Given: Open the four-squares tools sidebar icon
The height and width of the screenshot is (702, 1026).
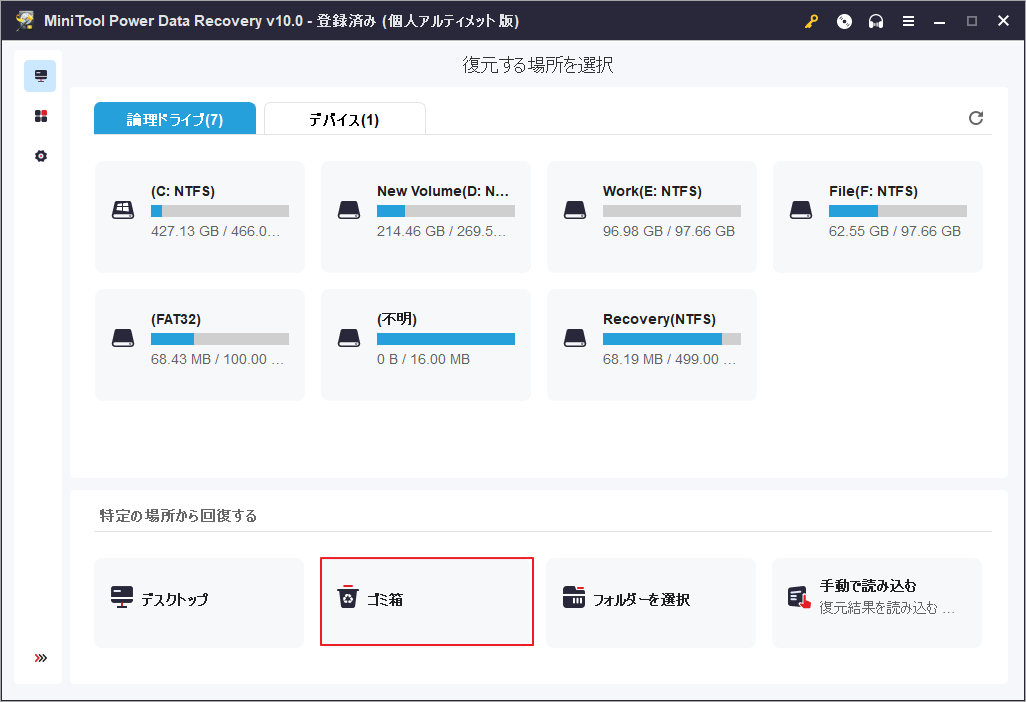Looking at the screenshot, I should click(40, 116).
